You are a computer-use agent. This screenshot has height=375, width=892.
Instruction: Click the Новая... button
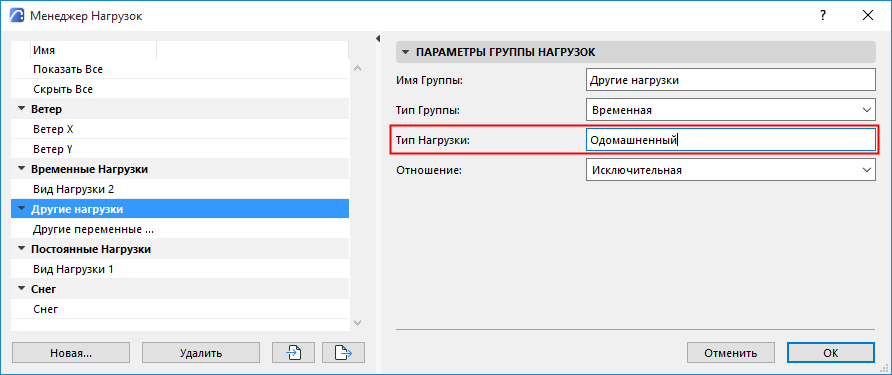71,353
